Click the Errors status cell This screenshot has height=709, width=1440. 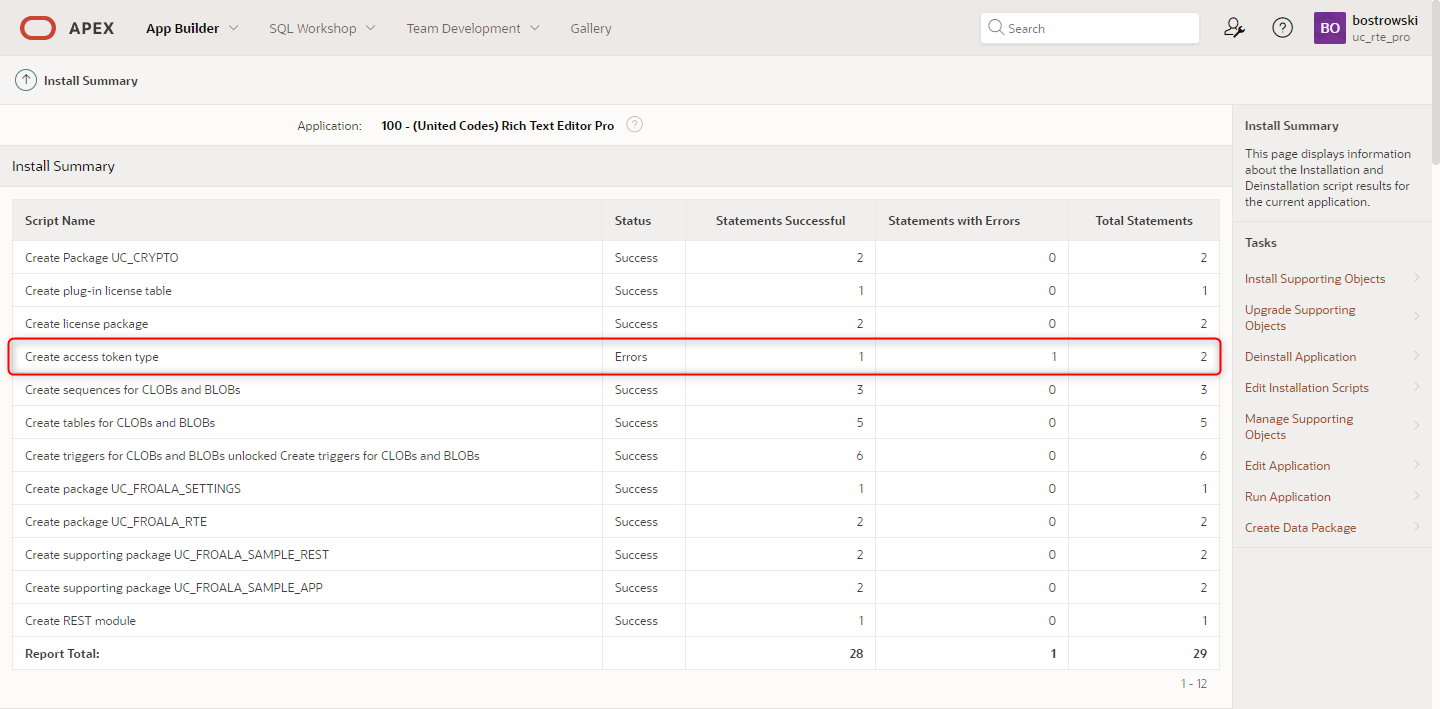[x=631, y=357]
